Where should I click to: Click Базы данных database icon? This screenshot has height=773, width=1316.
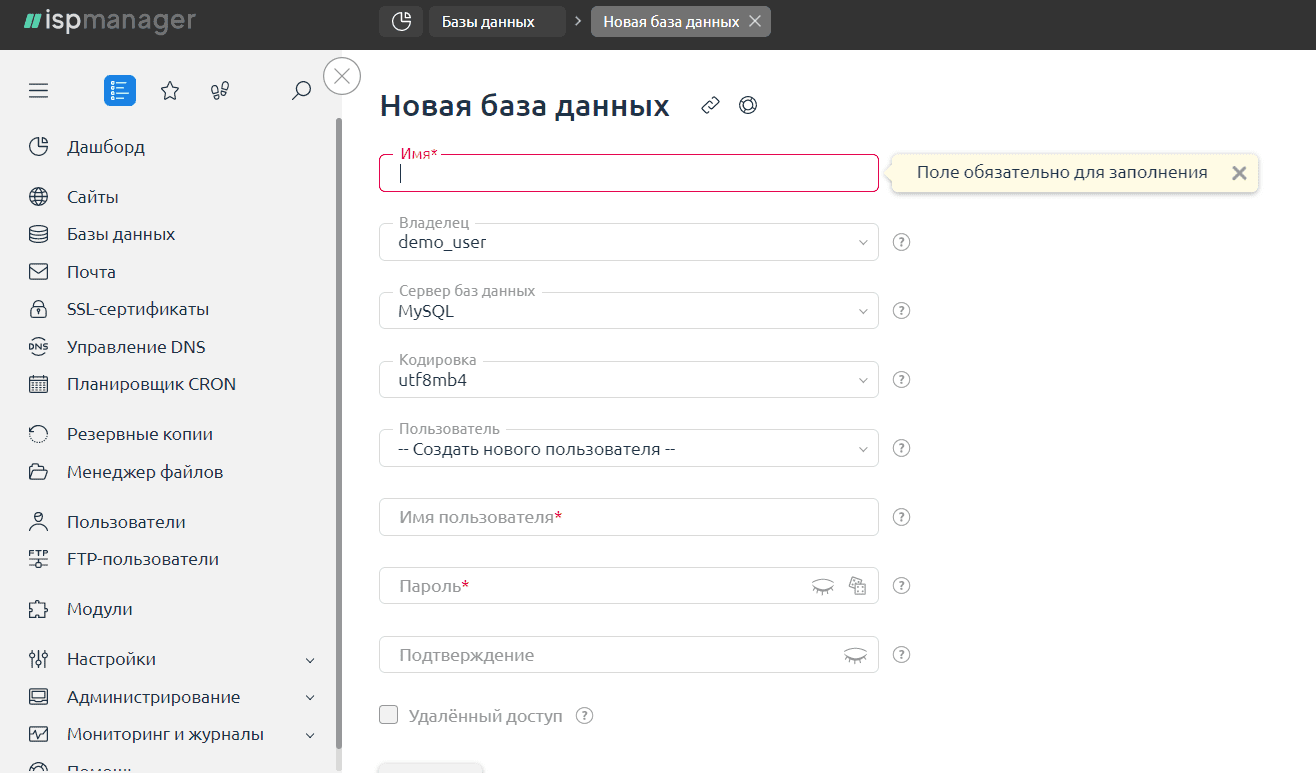[38, 234]
